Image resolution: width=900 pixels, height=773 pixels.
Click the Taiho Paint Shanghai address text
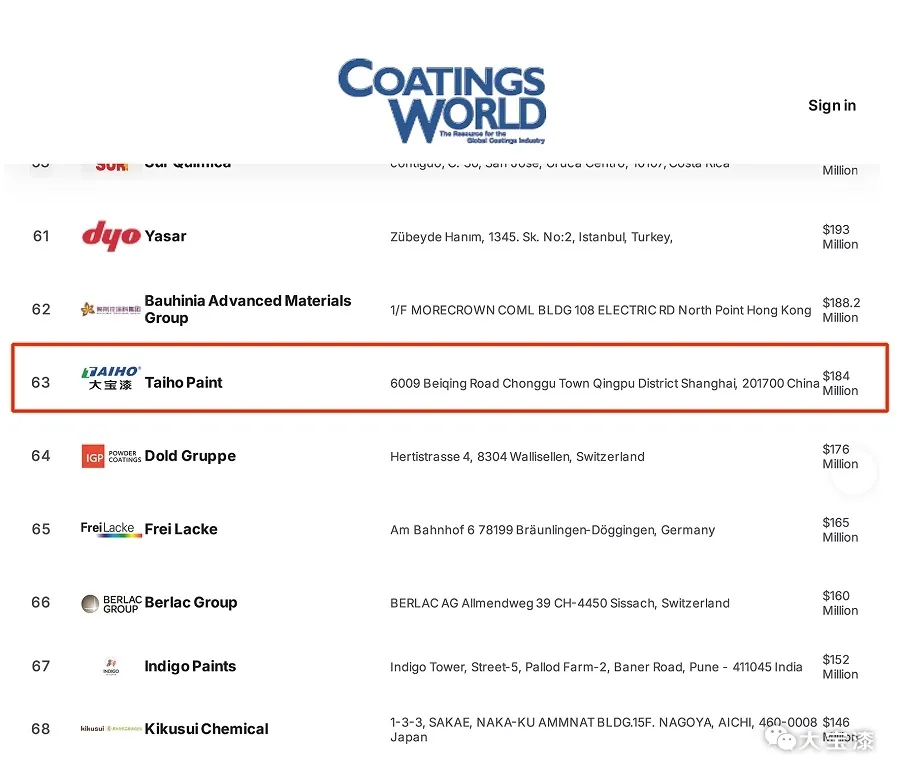click(x=604, y=384)
